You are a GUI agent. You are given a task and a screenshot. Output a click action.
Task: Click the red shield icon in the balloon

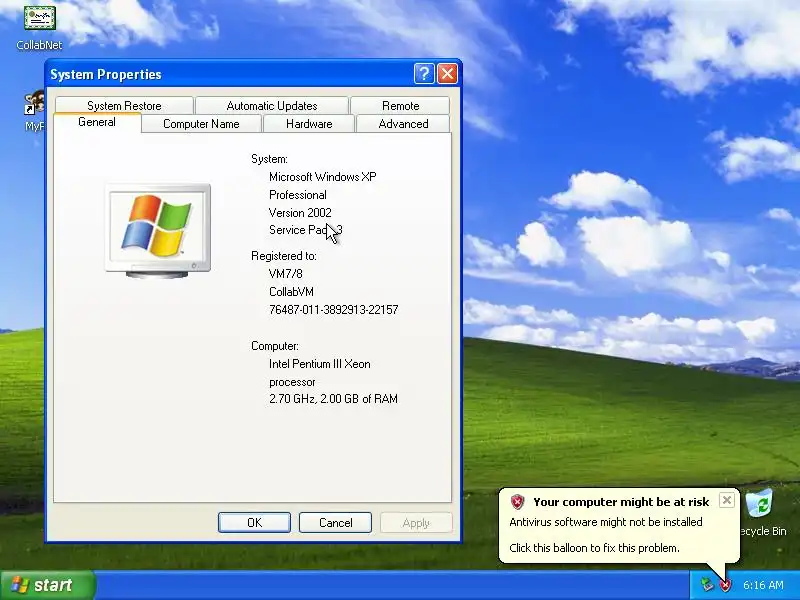517,502
